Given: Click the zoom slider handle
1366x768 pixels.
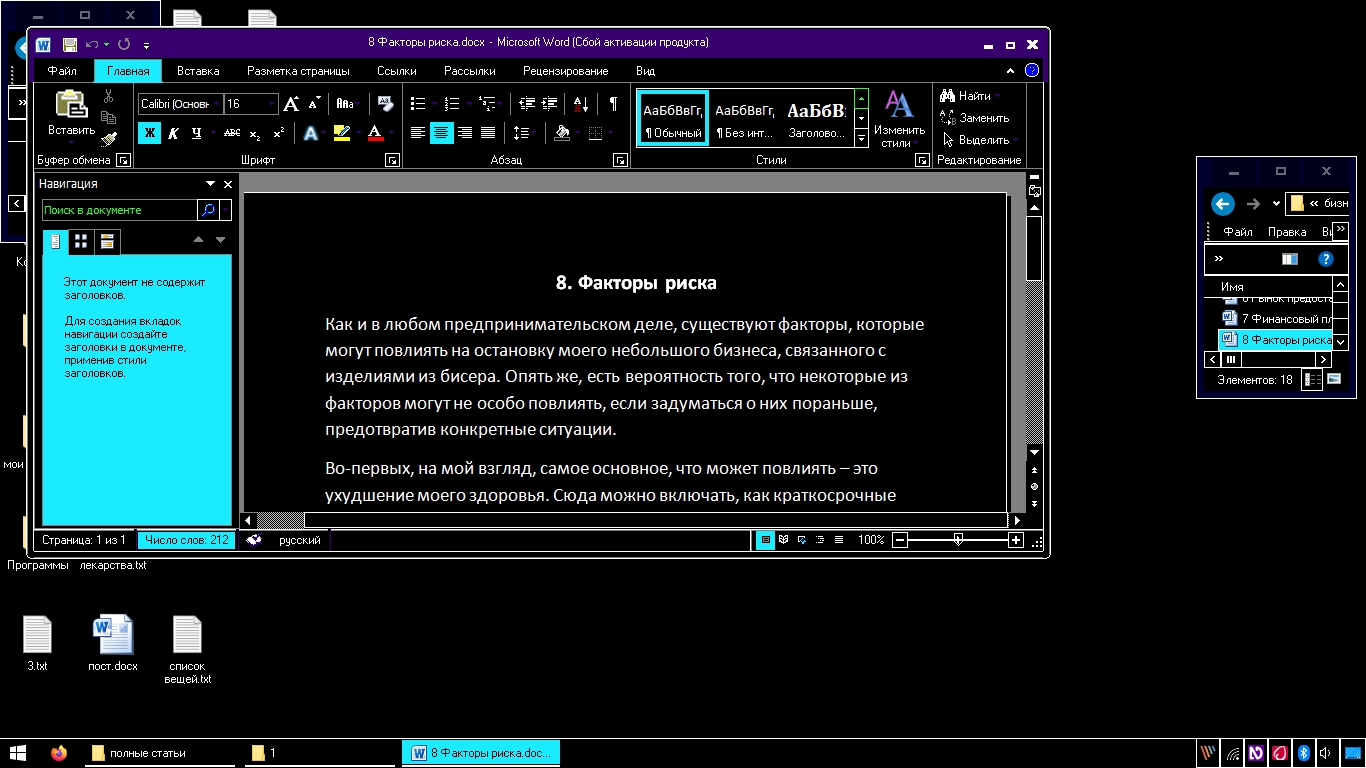Looking at the screenshot, I should [x=958, y=540].
